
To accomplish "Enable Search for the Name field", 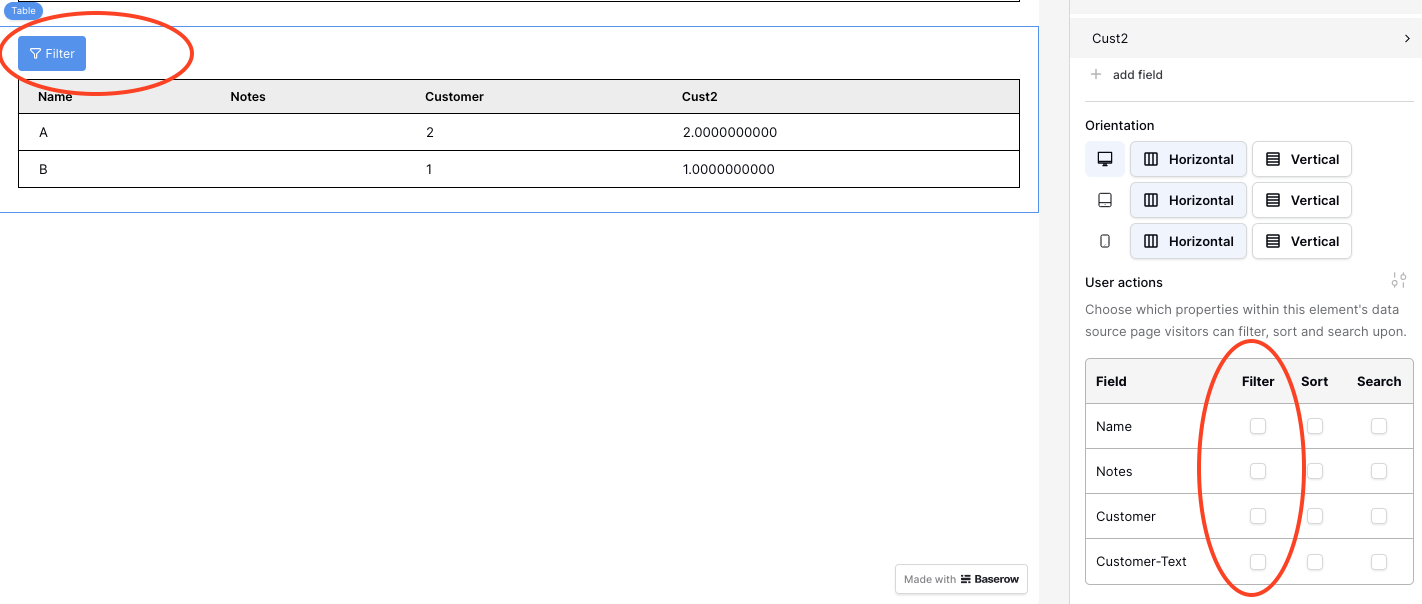I will (x=1379, y=426).
